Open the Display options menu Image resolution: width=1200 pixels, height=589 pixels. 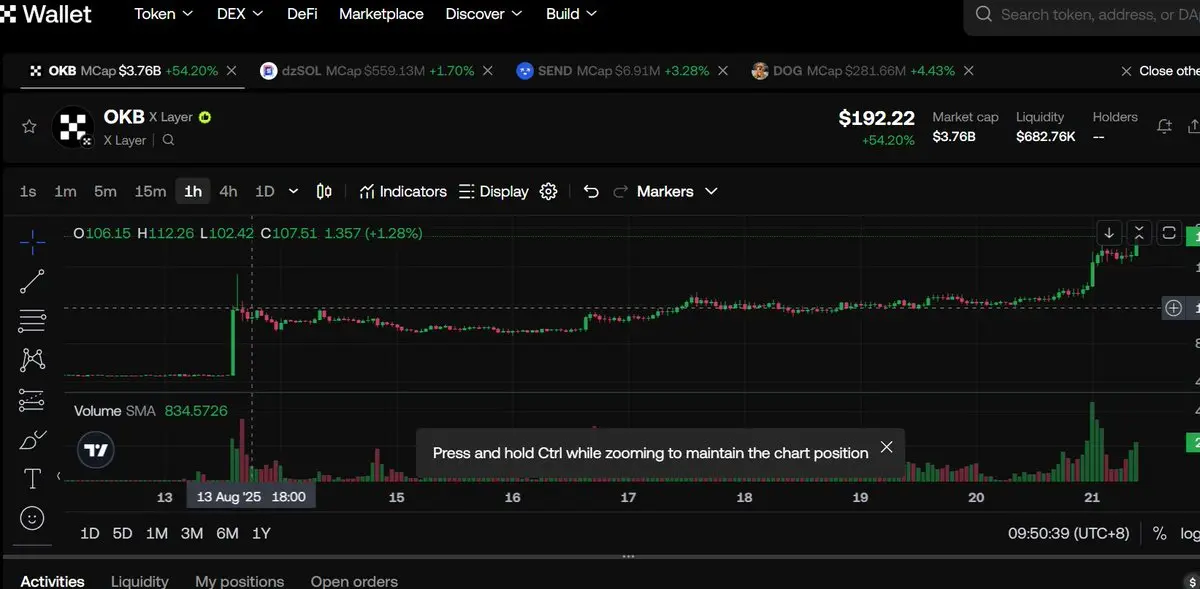pos(493,191)
